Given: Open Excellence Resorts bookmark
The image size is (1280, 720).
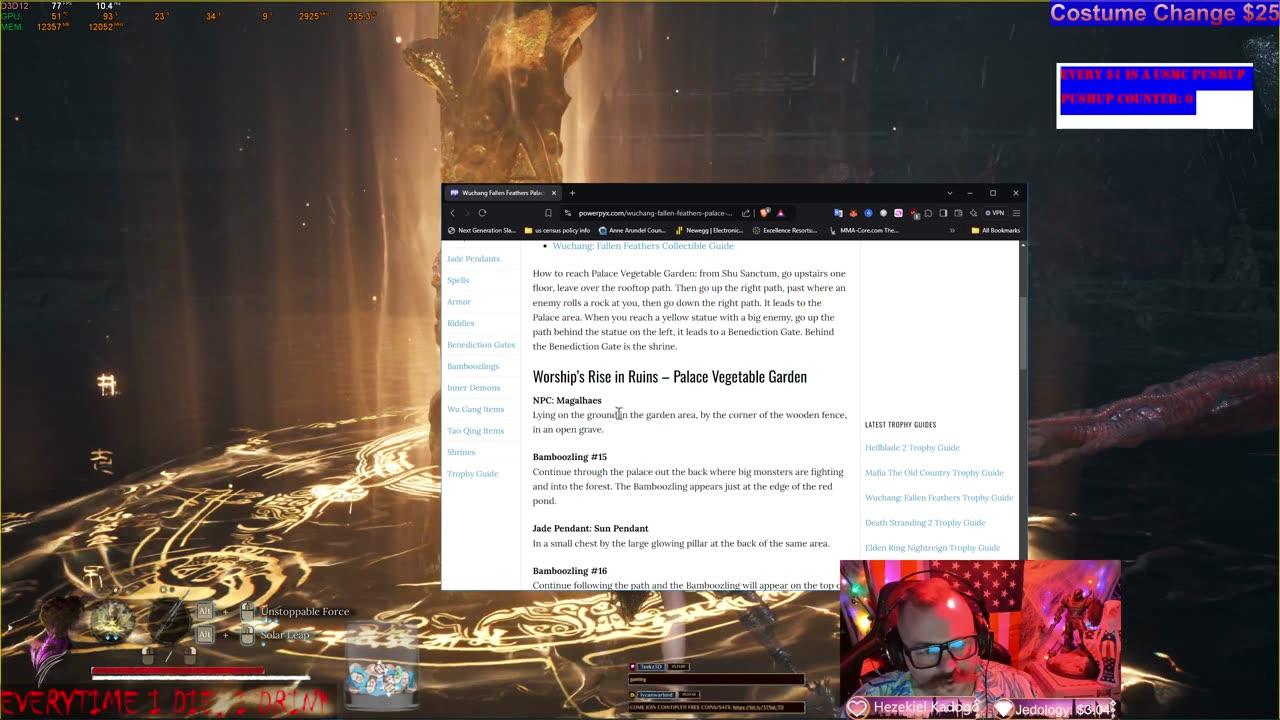Looking at the screenshot, I should [x=785, y=230].
